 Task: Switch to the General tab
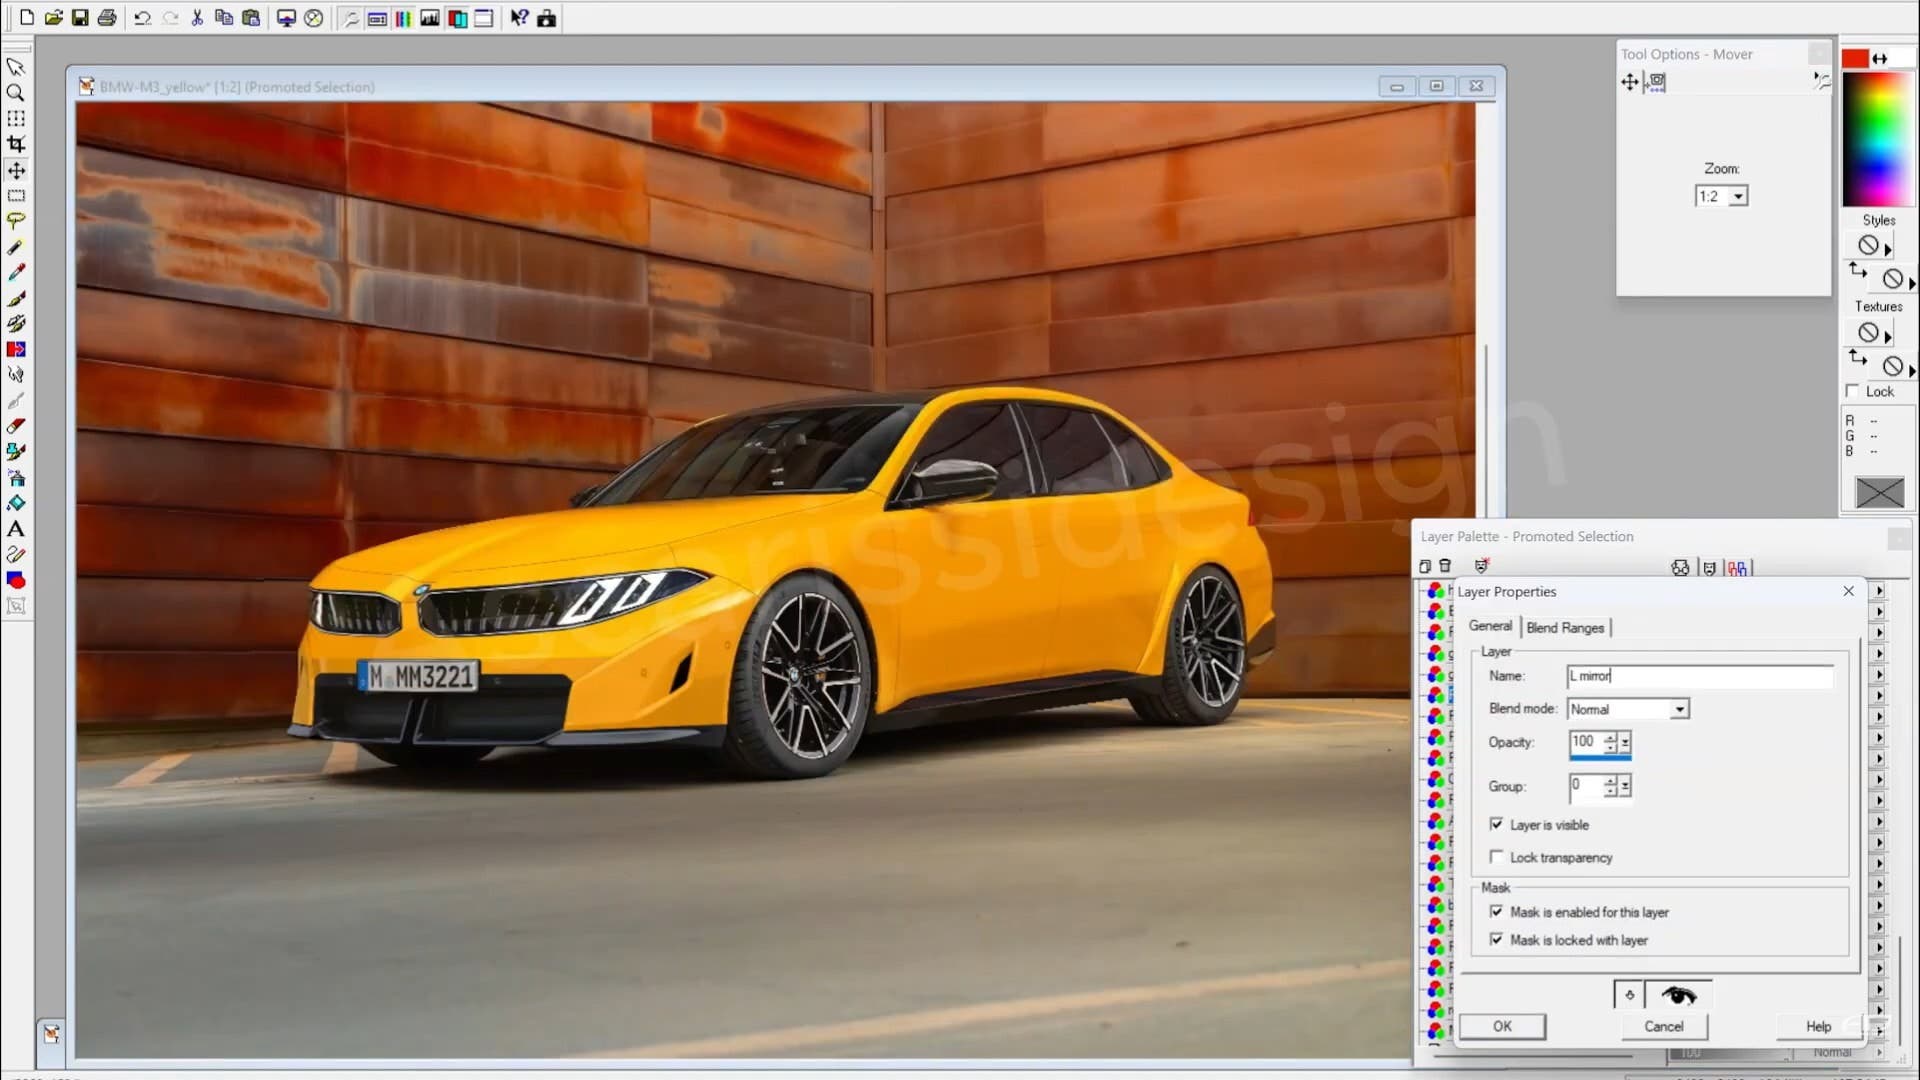click(1490, 626)
